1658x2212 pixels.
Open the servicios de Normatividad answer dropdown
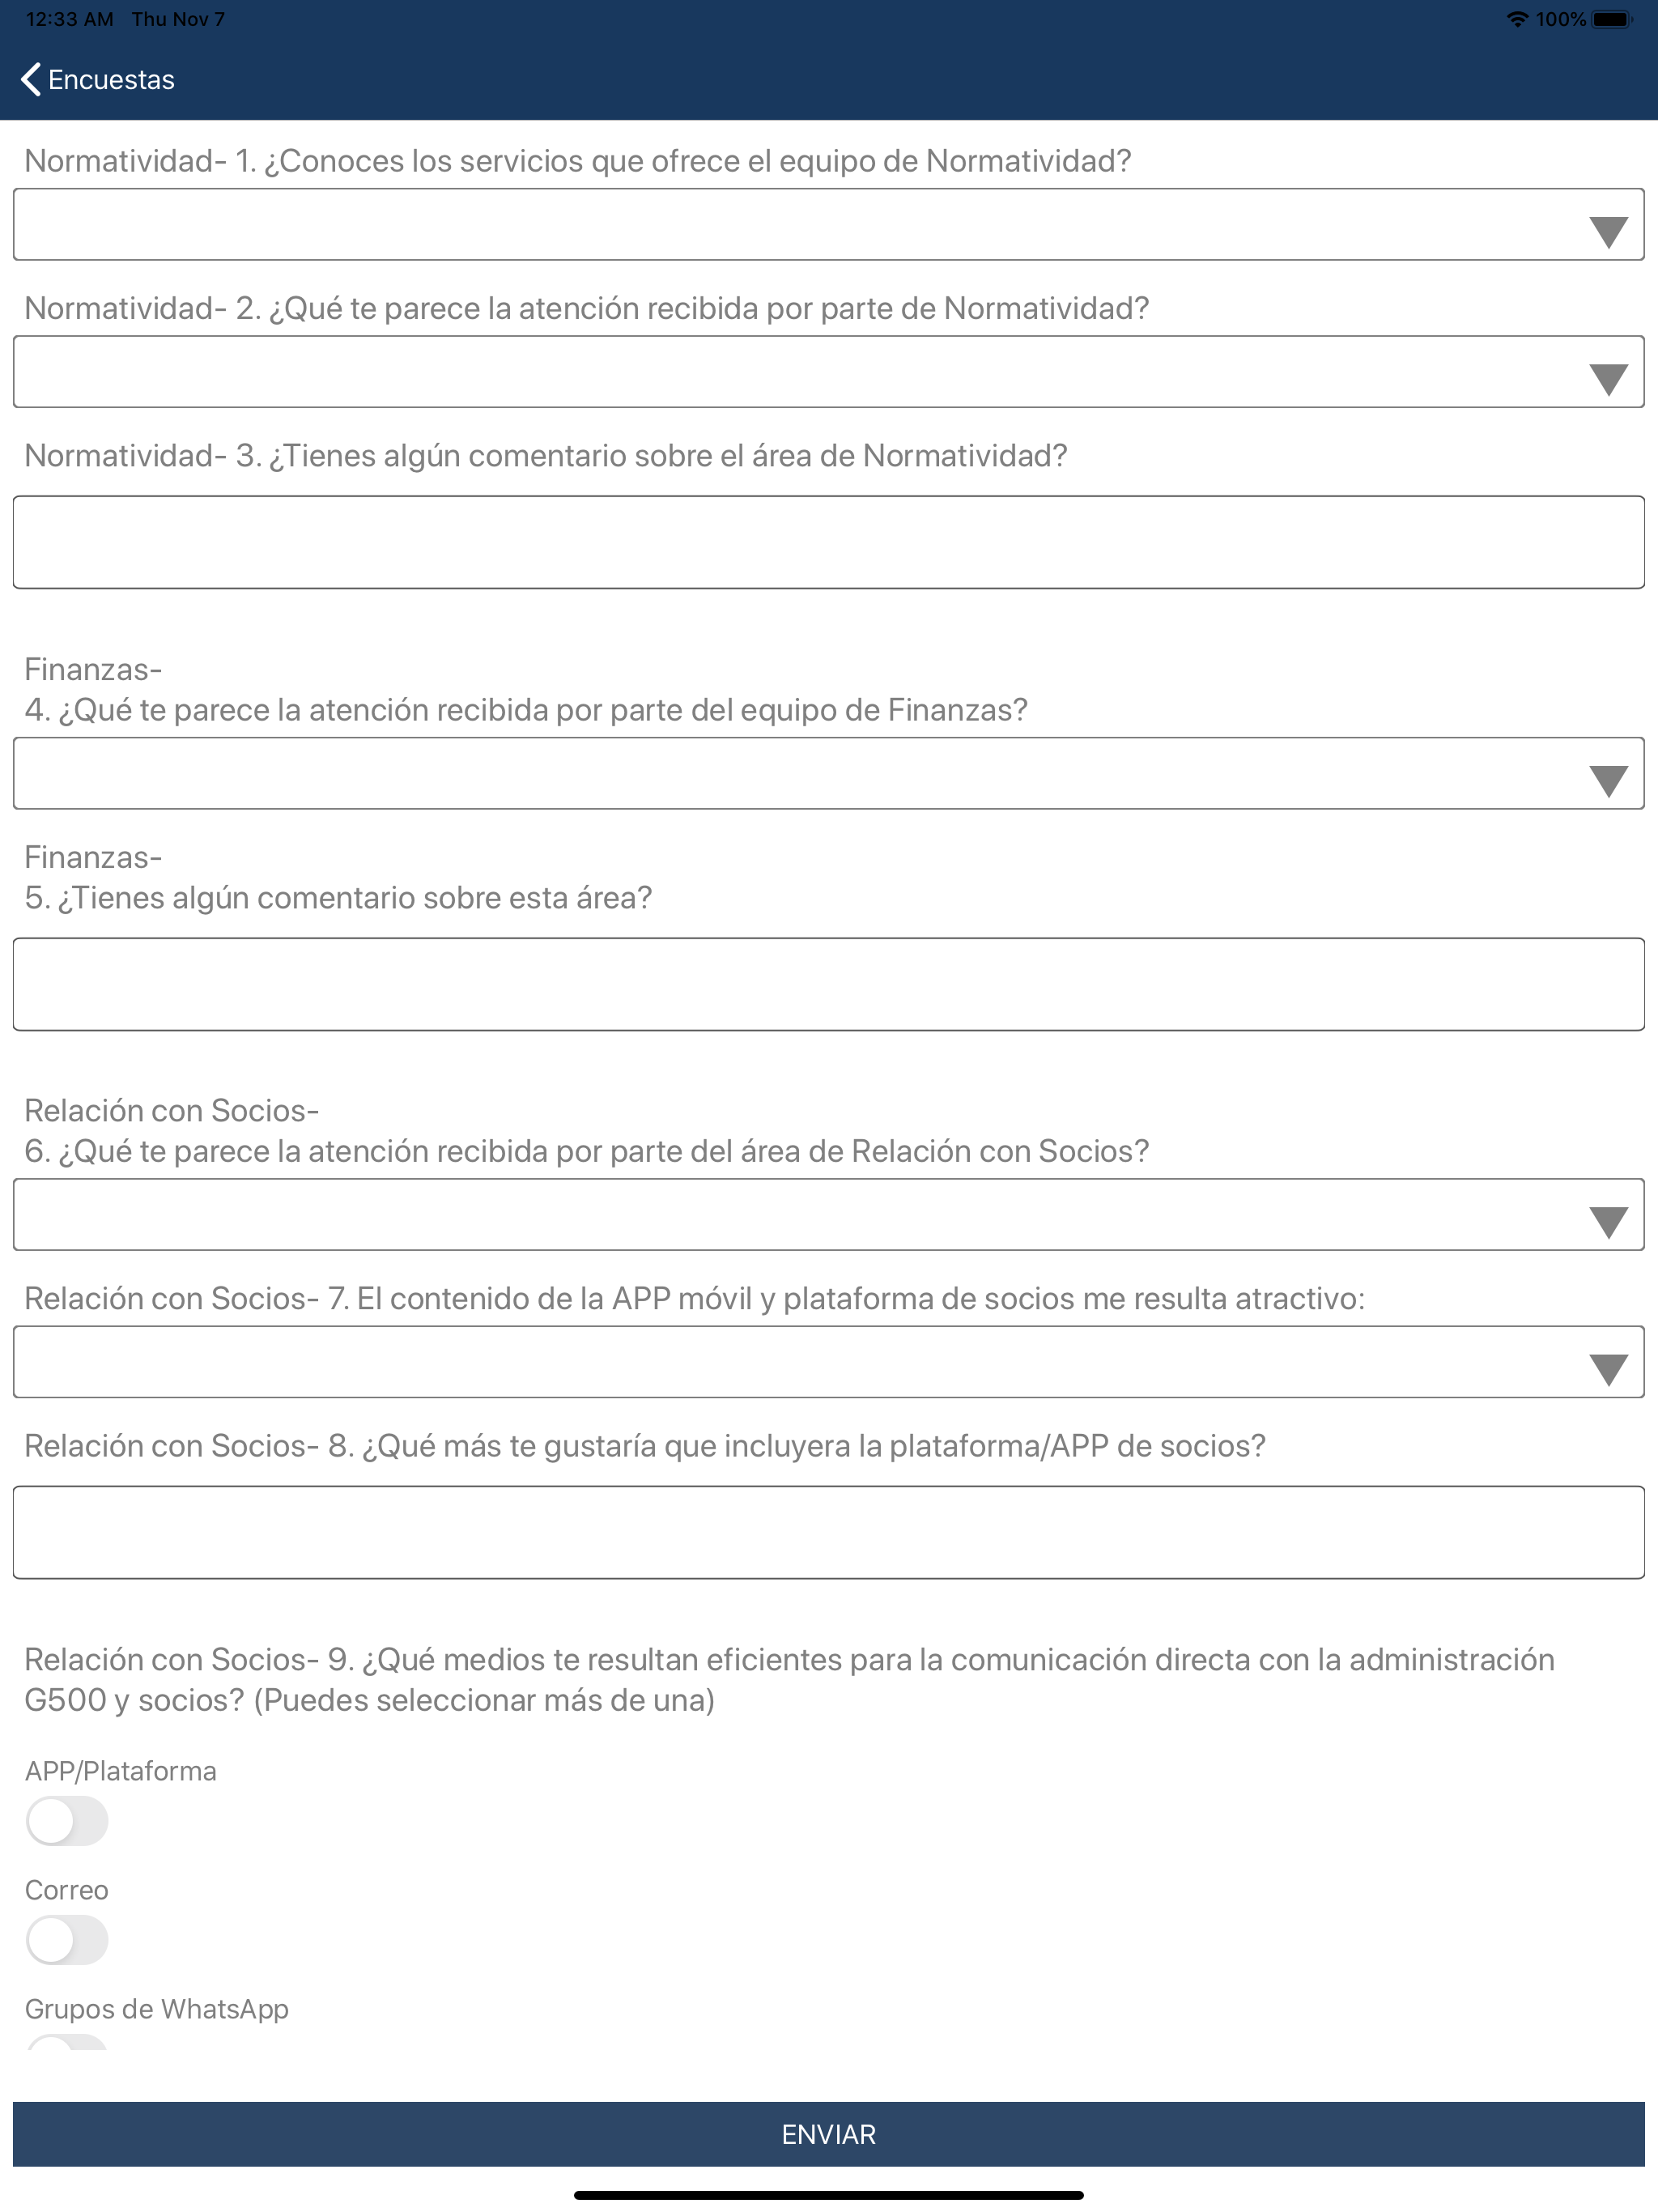[828, 224]
